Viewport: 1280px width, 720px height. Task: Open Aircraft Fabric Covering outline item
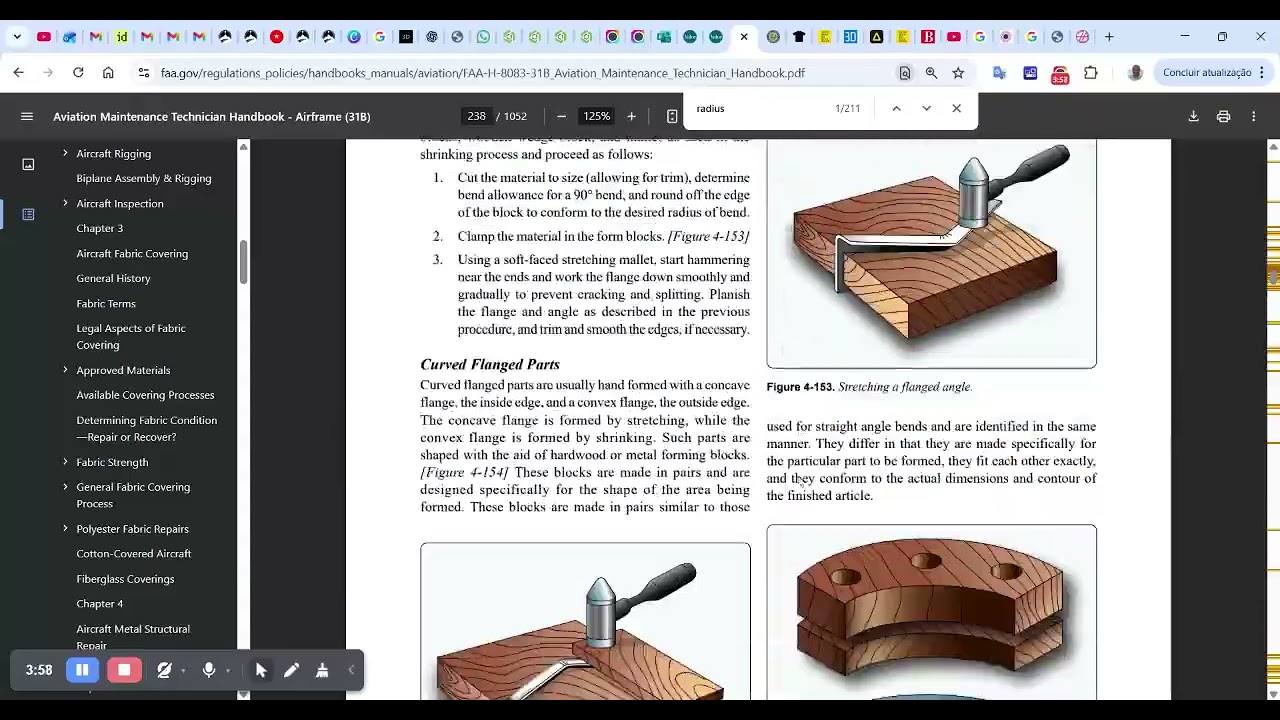(x=132, y=253)
